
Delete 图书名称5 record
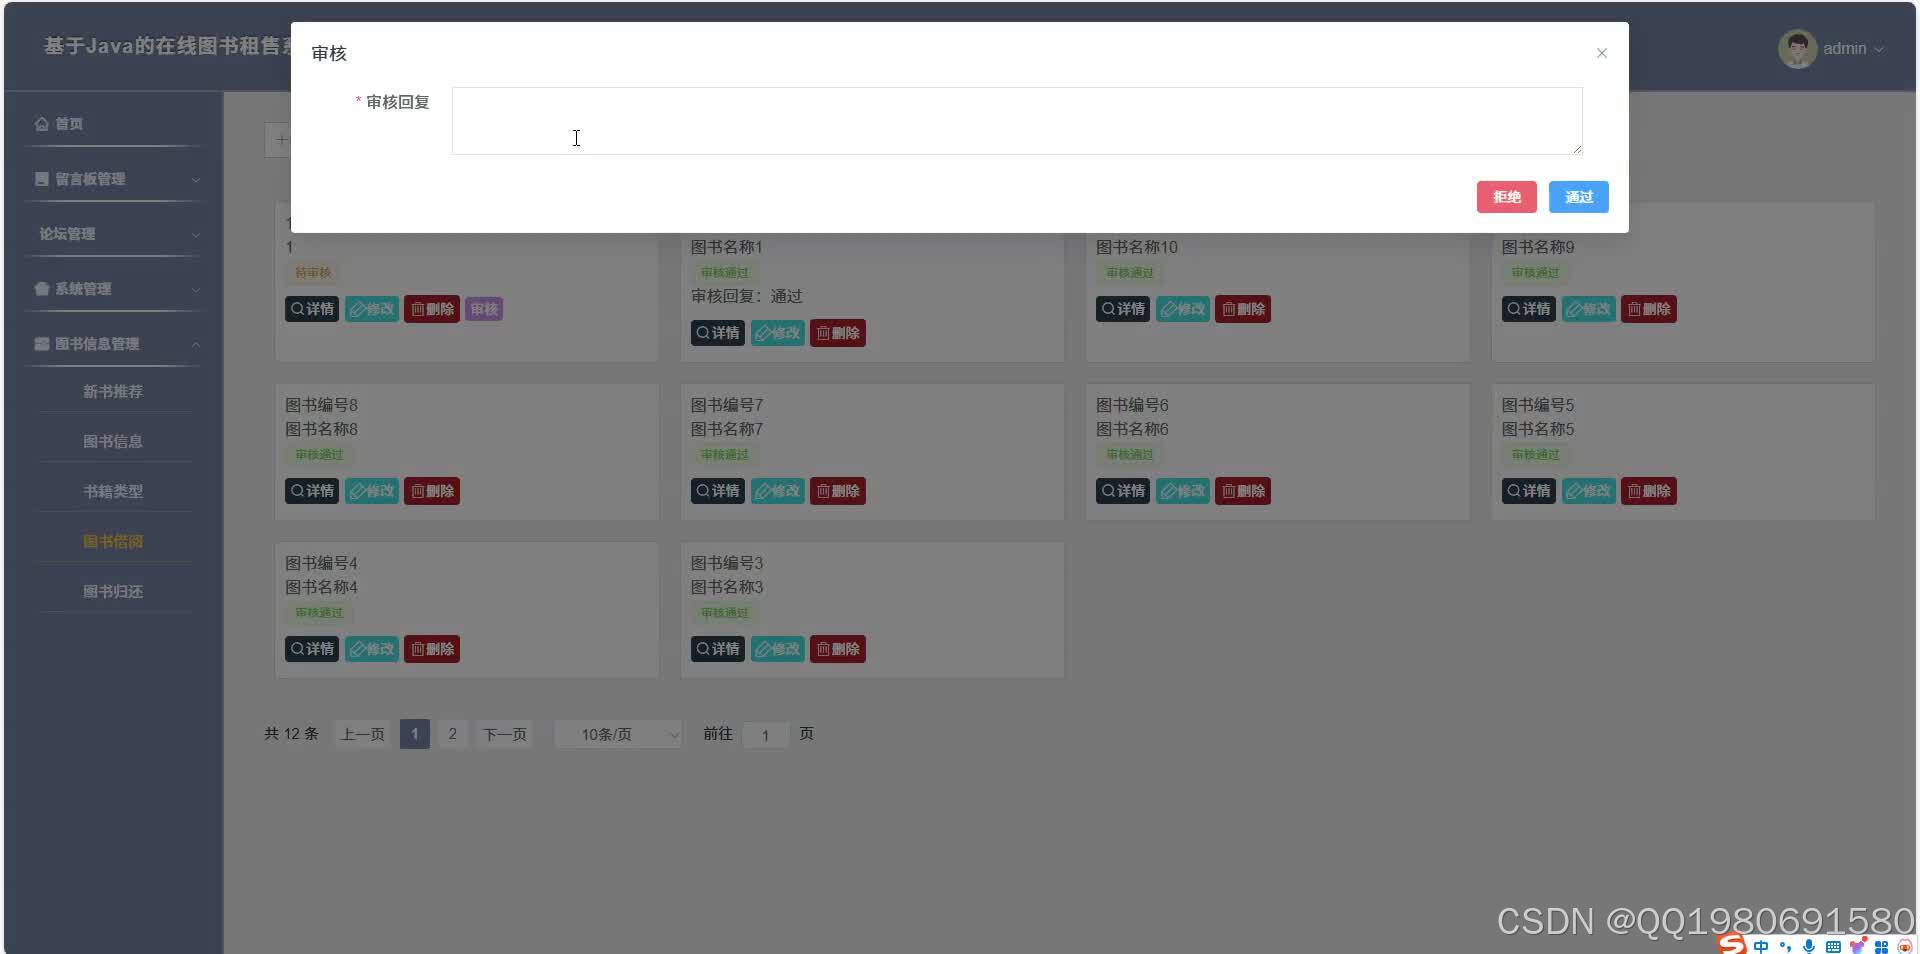pyautogui.click(x=1649, y=491)
